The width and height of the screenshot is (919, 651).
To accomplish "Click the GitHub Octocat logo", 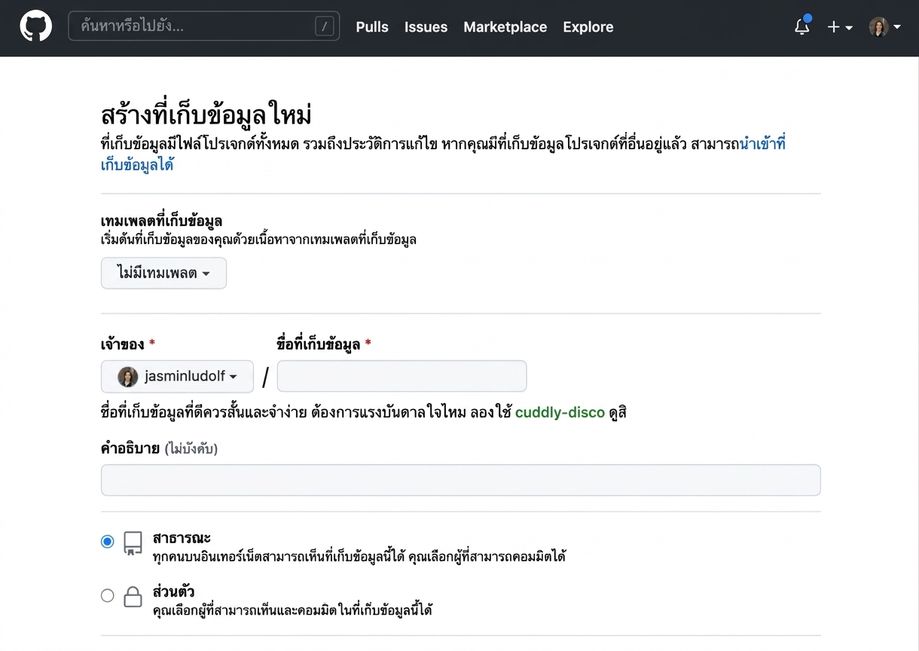I will tap(36, 26).
